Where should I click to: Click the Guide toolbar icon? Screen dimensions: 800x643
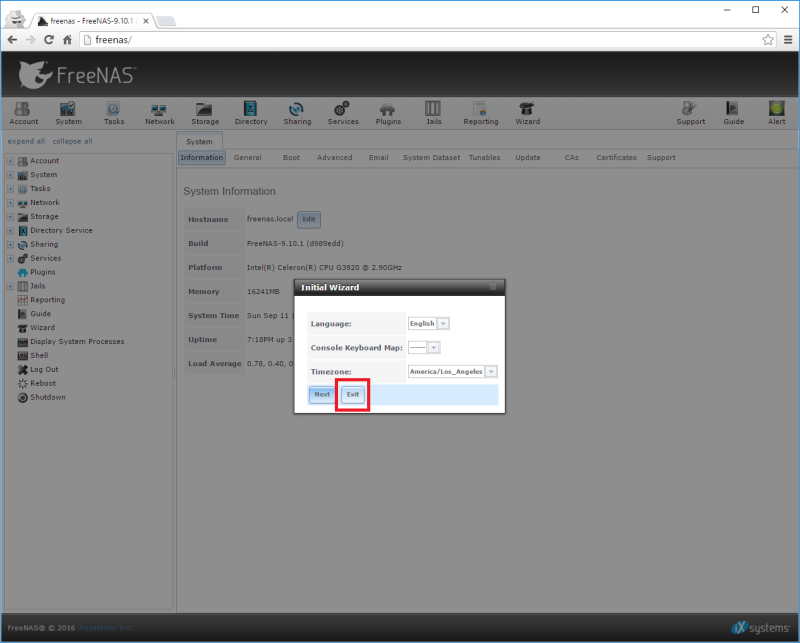[733, 112]
